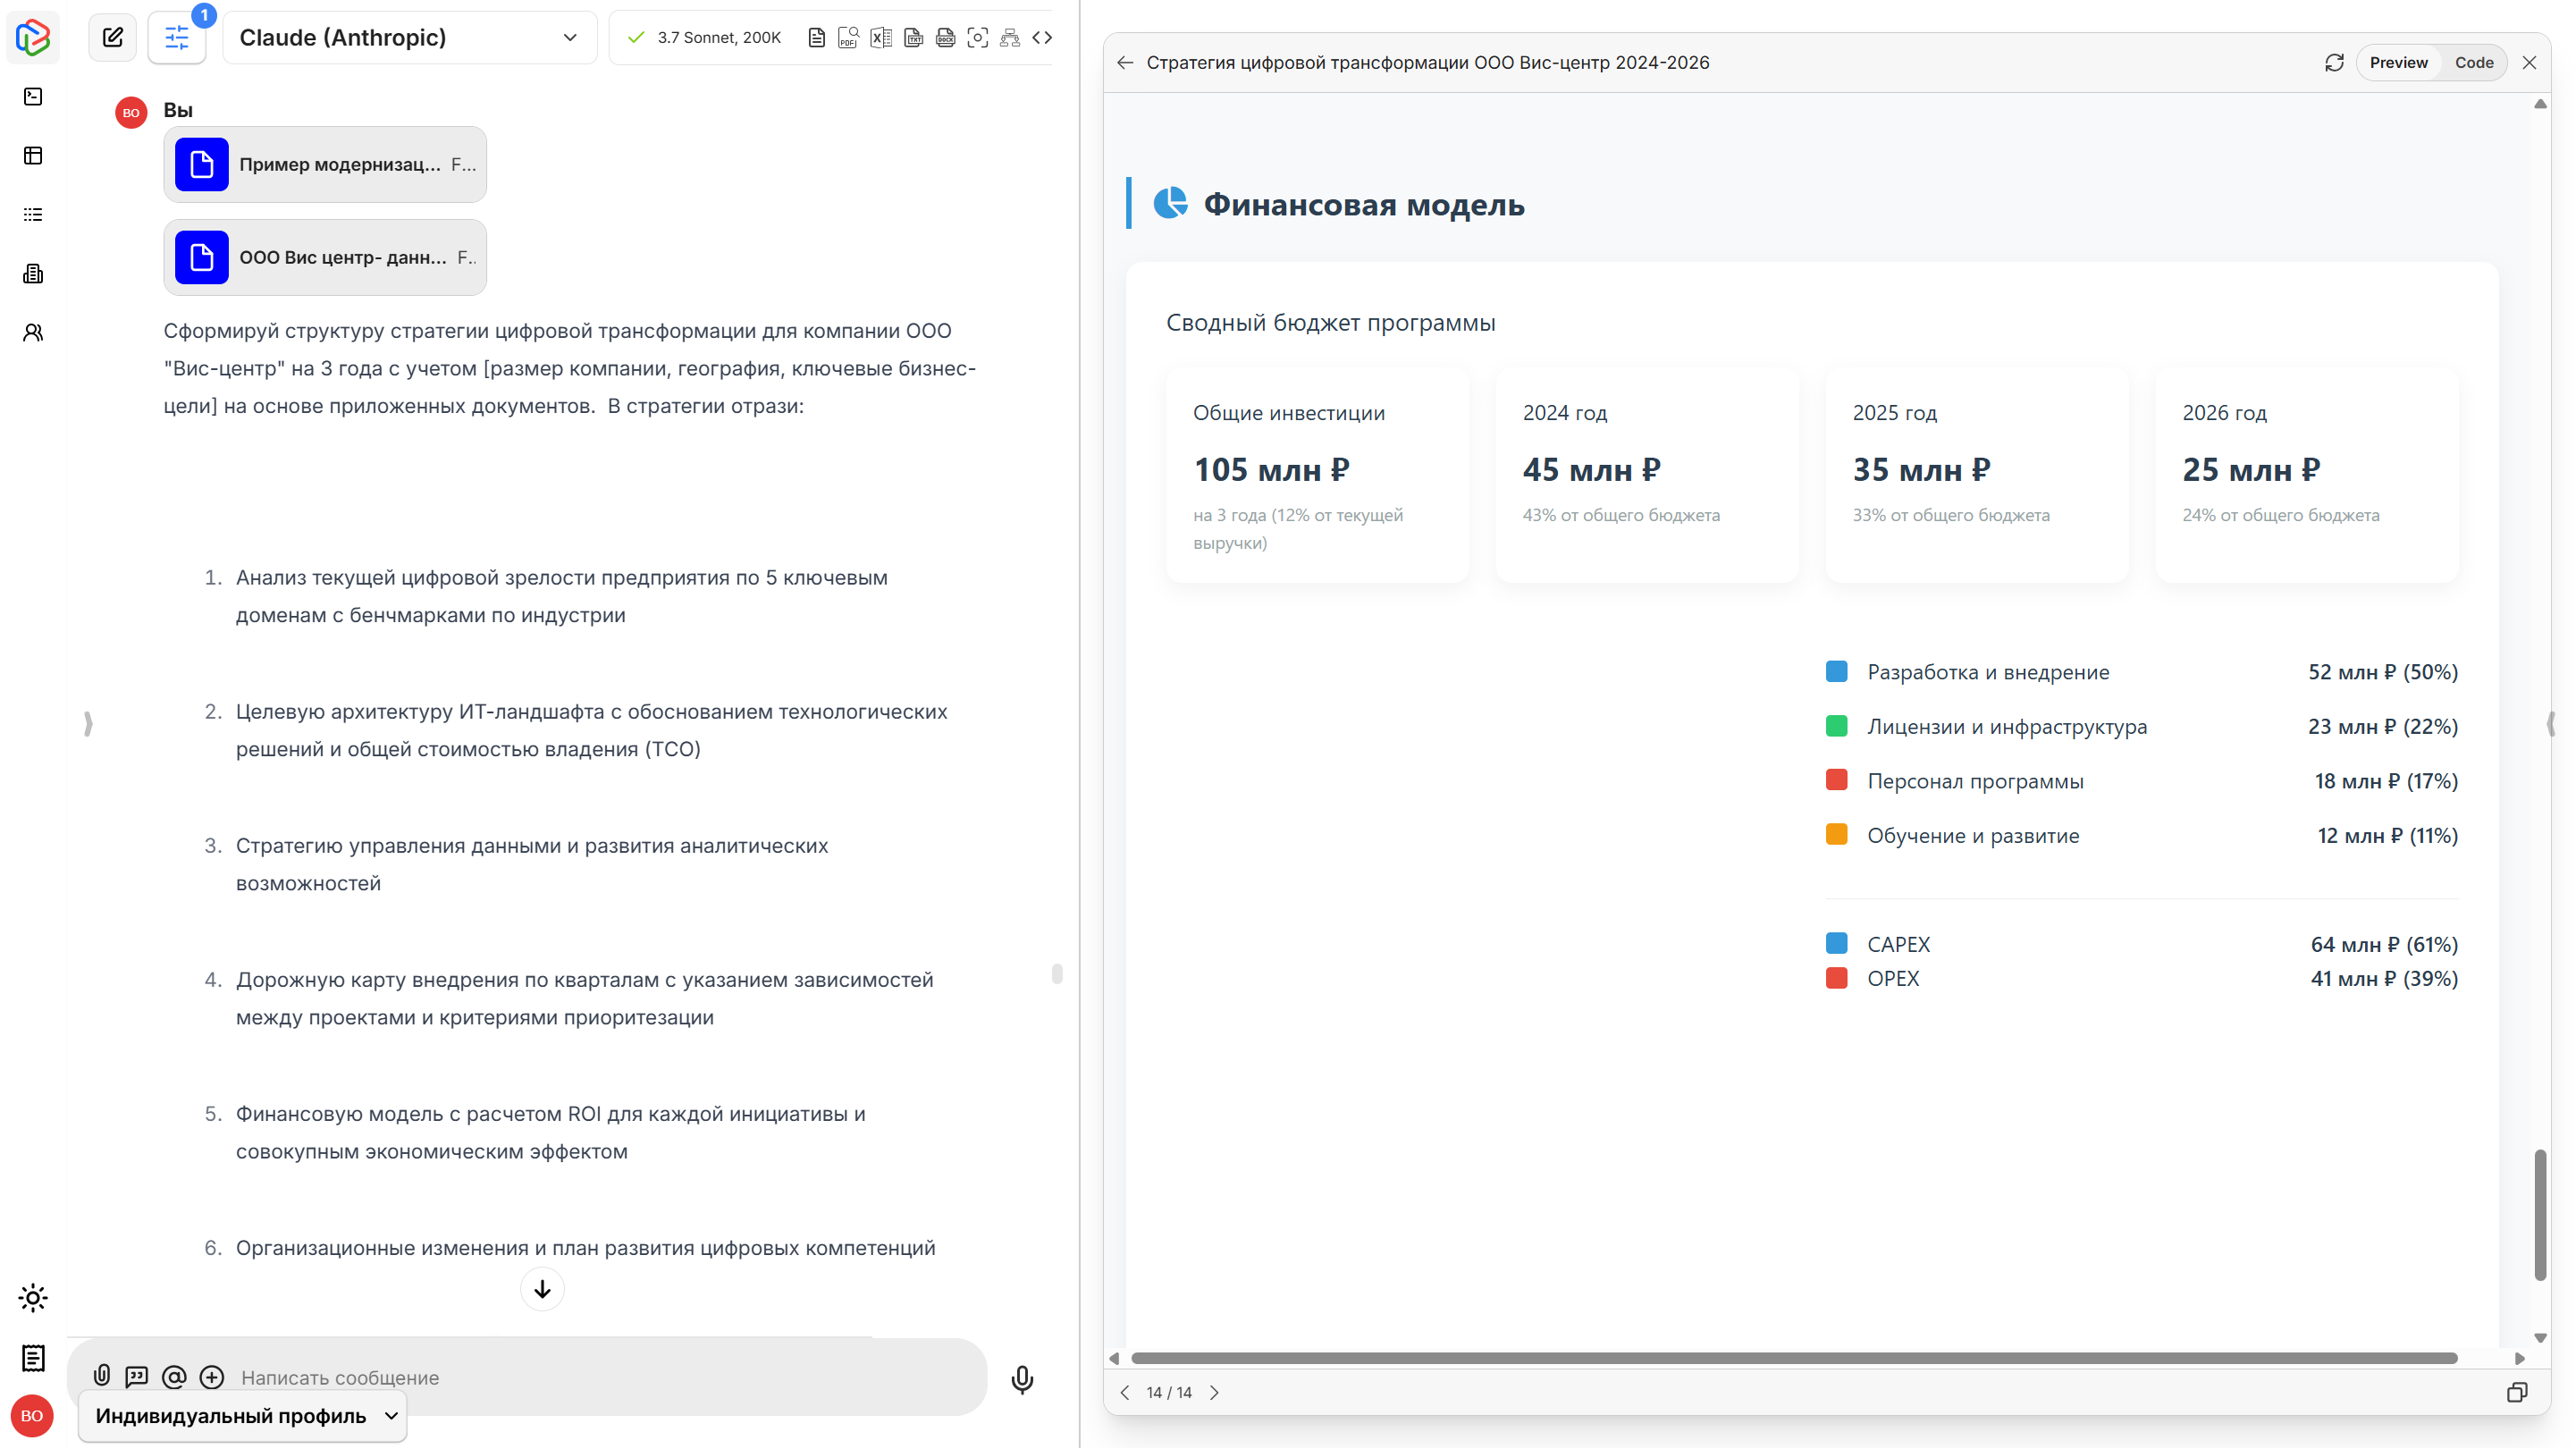This screenshot has height=1449, width=2576.
Task: Click the '35 млн ₽' value for 2025
Action: click(1921, 469)
